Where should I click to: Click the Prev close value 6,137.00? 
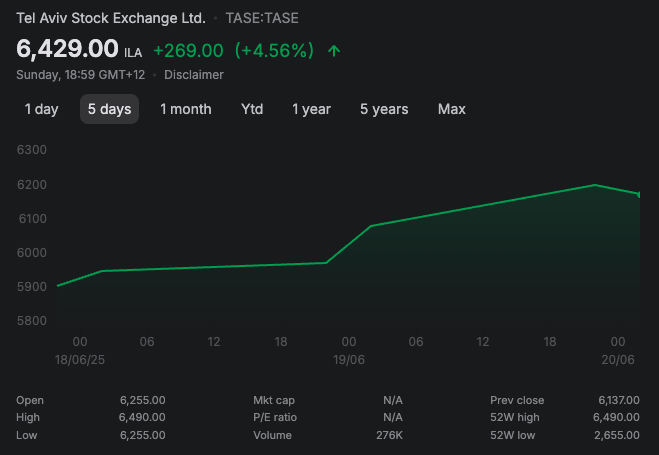[x=619, y=400]
